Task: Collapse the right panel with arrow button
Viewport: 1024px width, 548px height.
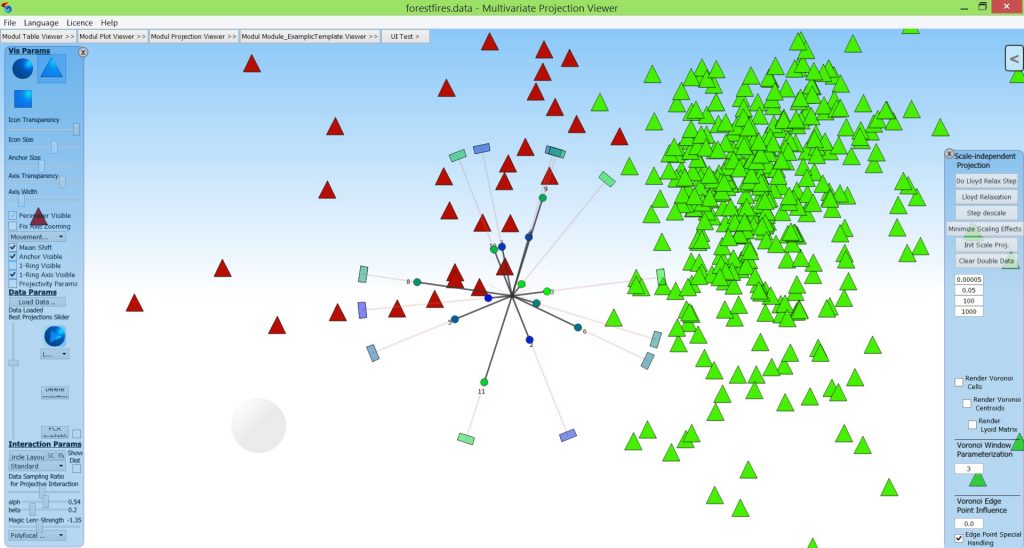Action: (x=1014, y=60)
